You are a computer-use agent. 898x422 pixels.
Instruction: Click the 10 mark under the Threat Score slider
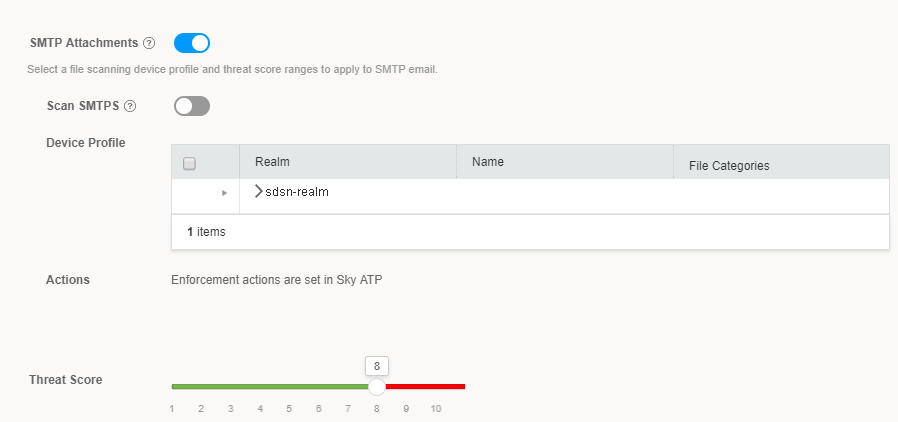click(436, 409)
